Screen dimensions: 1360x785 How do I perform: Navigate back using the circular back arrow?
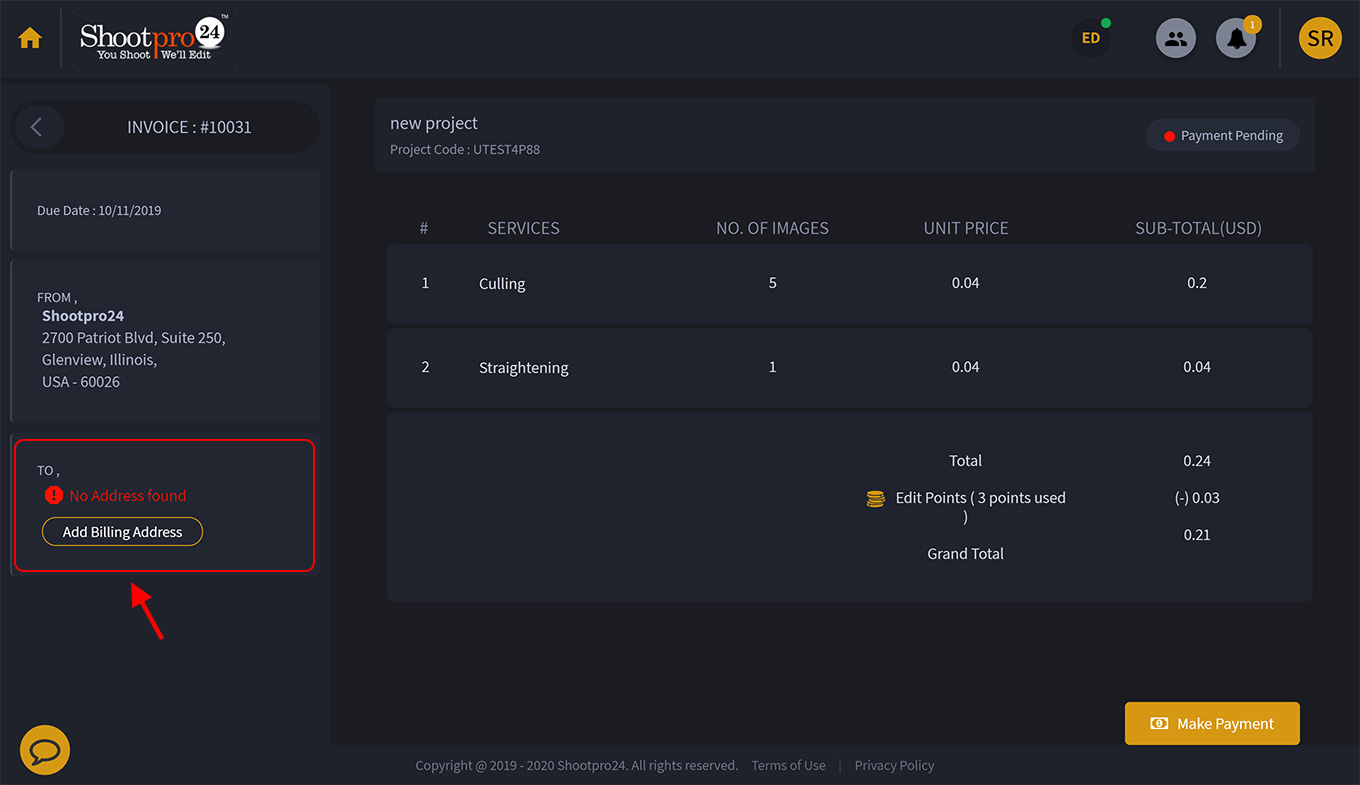tap(38, 127)
